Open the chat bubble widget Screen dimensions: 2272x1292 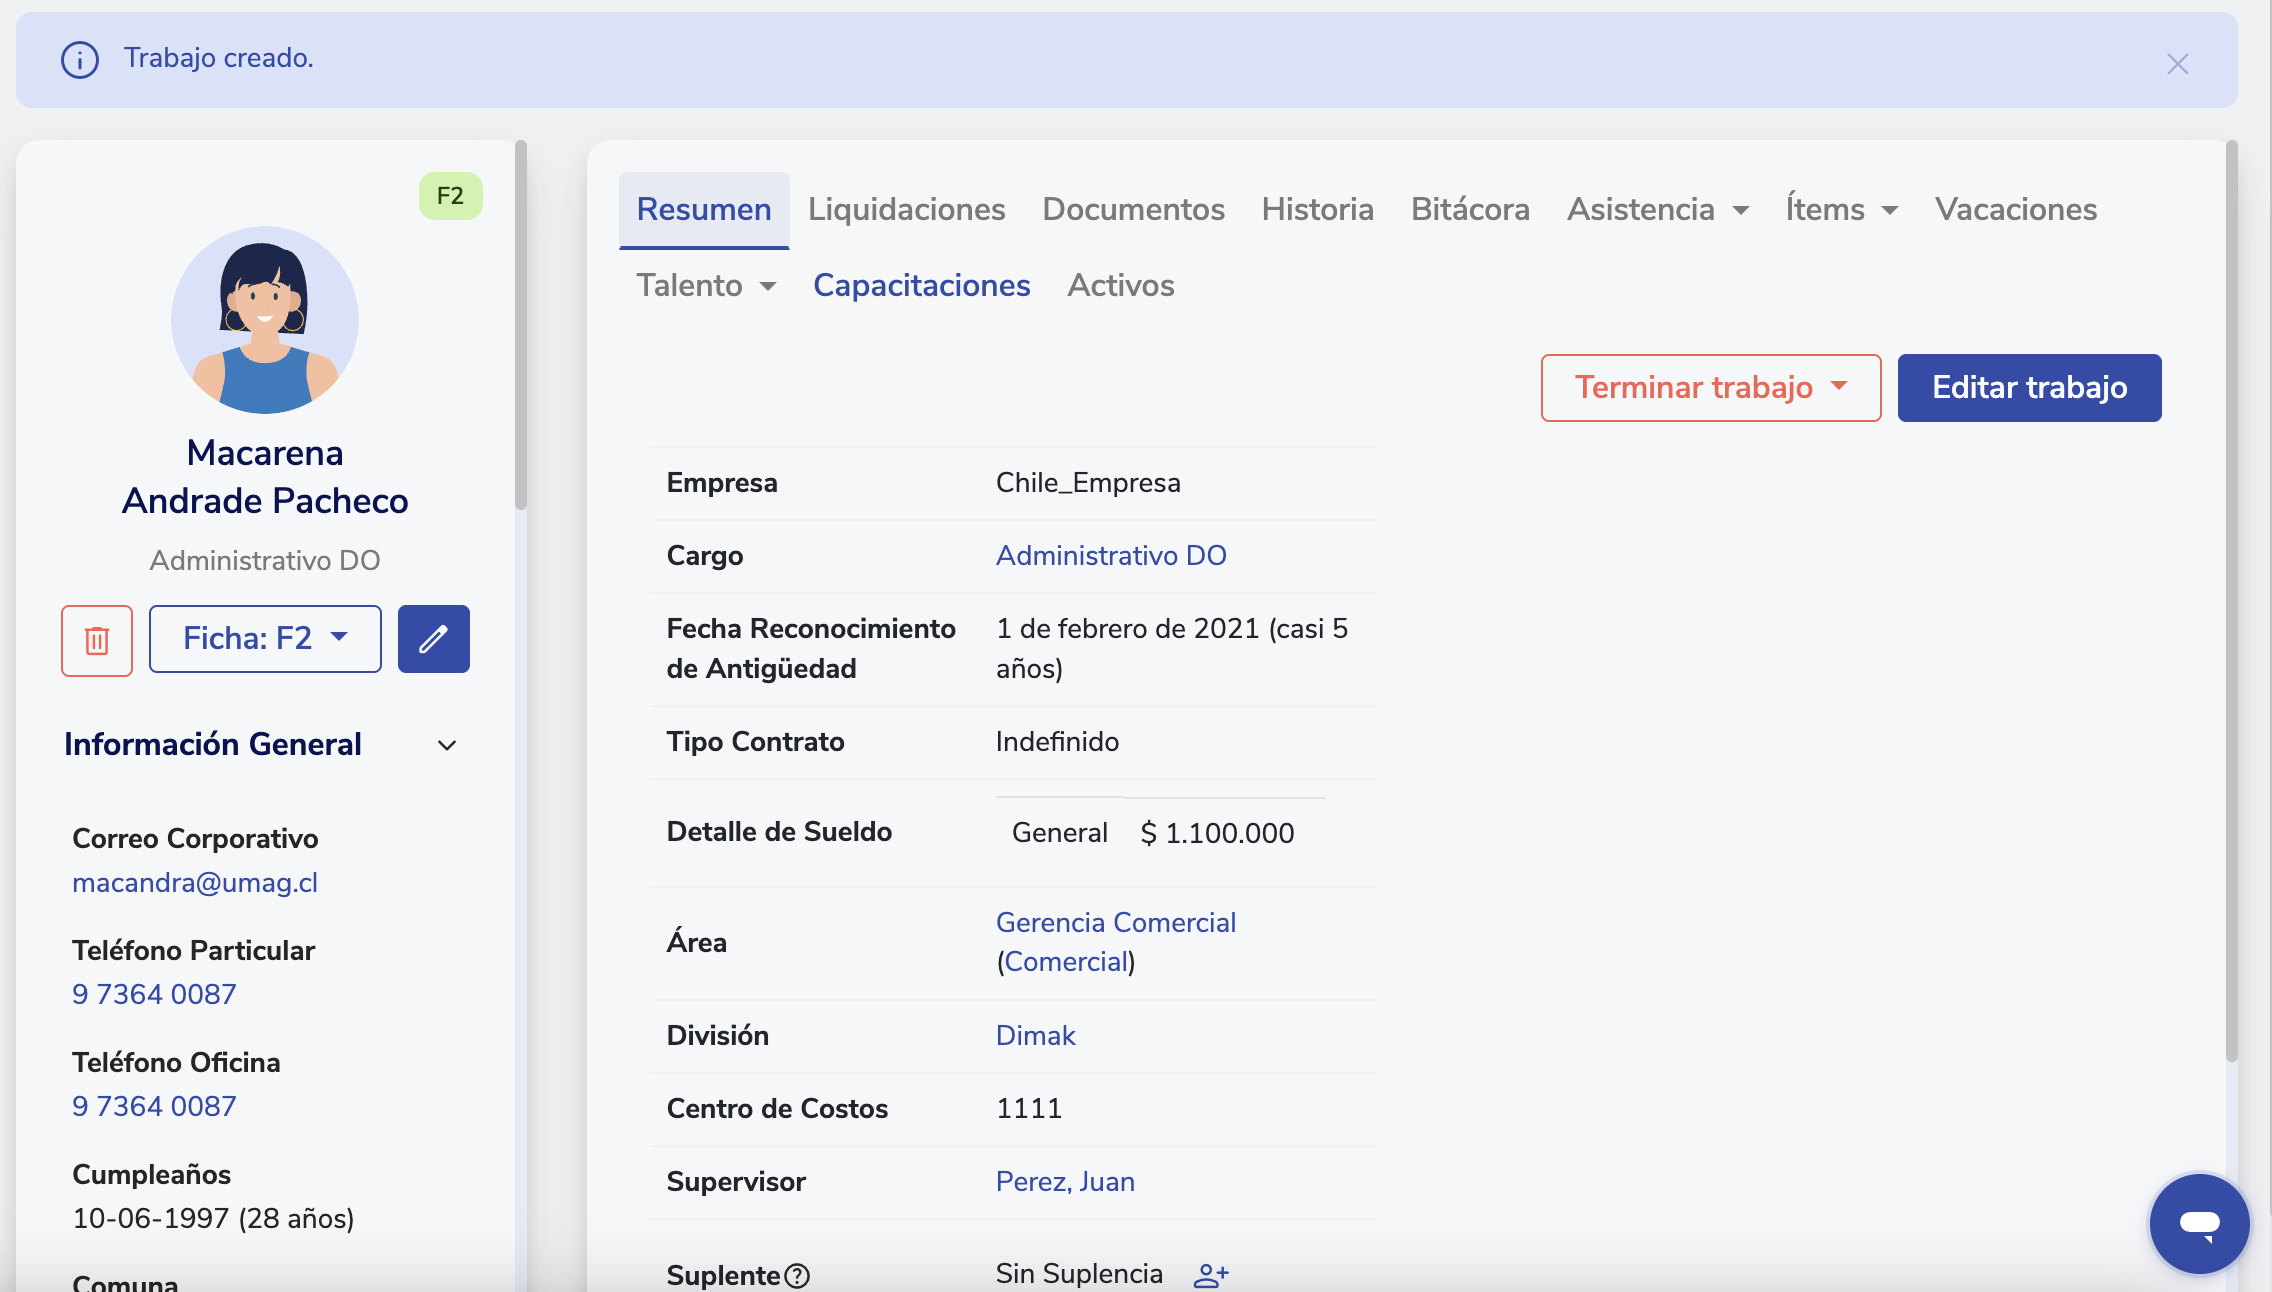pyautogui.click(x=2199, y=1223)
